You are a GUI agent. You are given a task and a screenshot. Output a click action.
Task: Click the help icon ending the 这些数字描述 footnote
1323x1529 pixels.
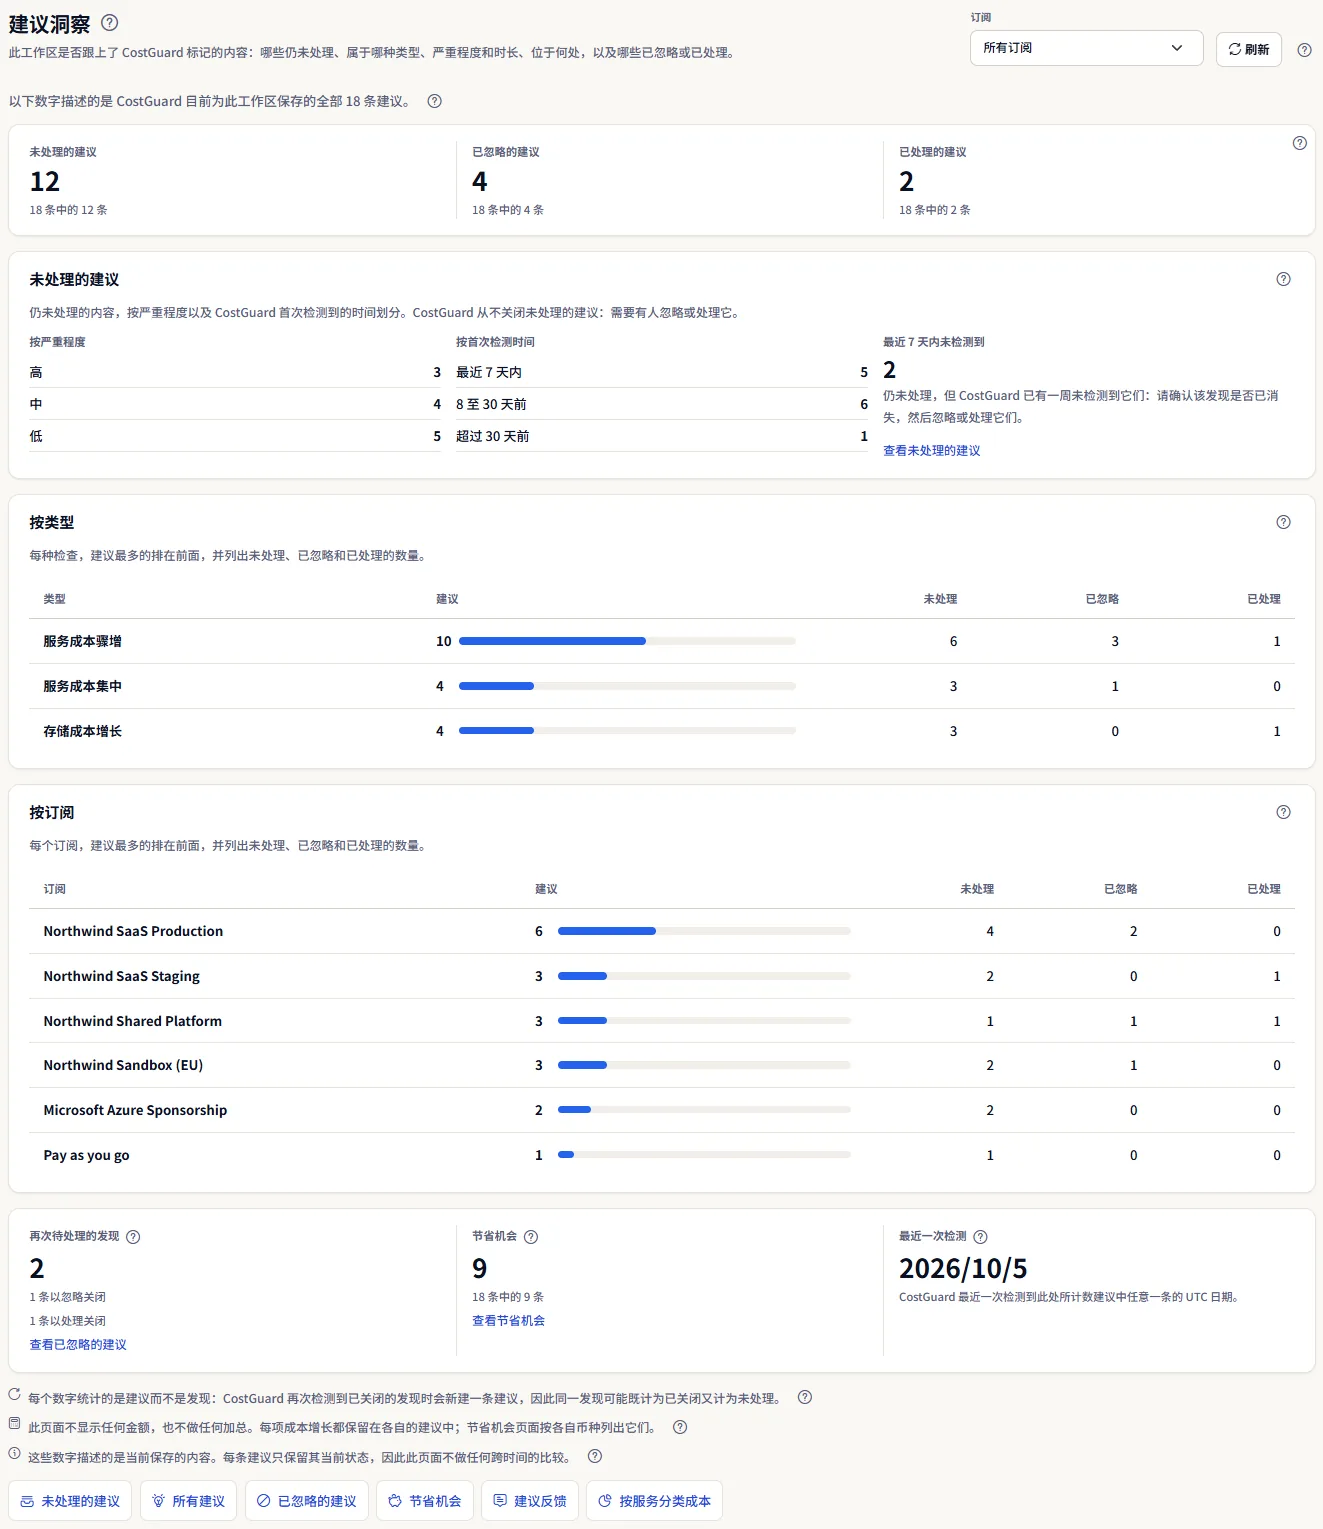pyautogui.click(x=595, y=1457)
